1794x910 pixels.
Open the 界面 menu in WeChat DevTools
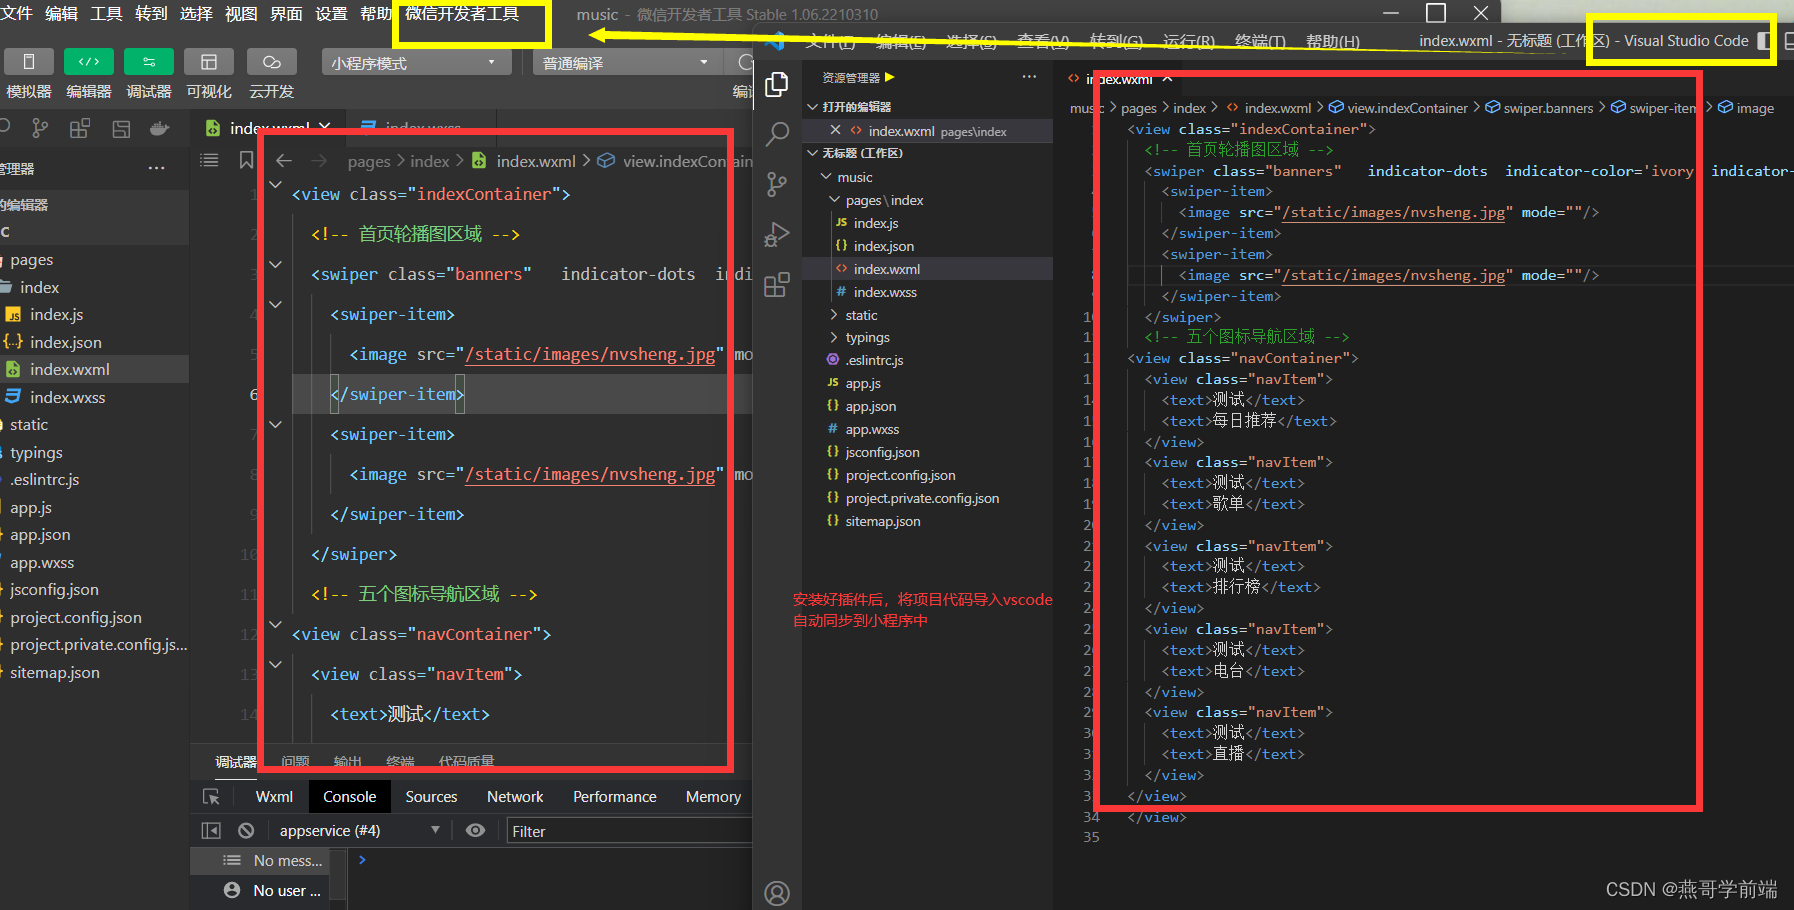(x=286, y=13)
